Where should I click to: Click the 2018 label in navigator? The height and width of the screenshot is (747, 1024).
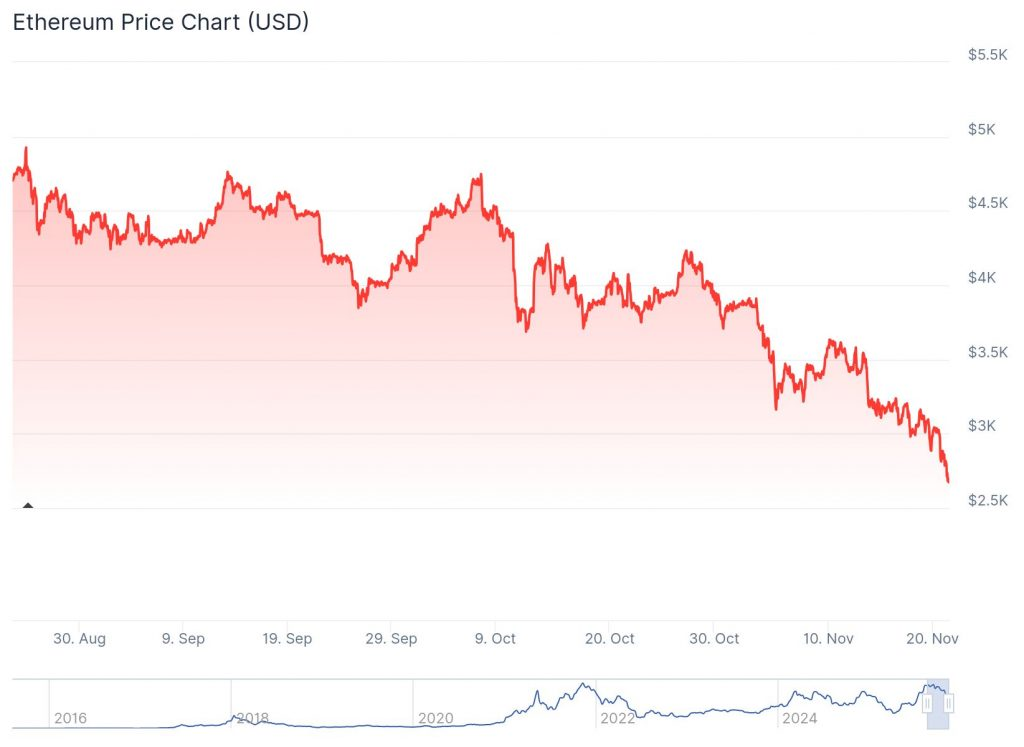pyautogui.click(x=252, y=718)
